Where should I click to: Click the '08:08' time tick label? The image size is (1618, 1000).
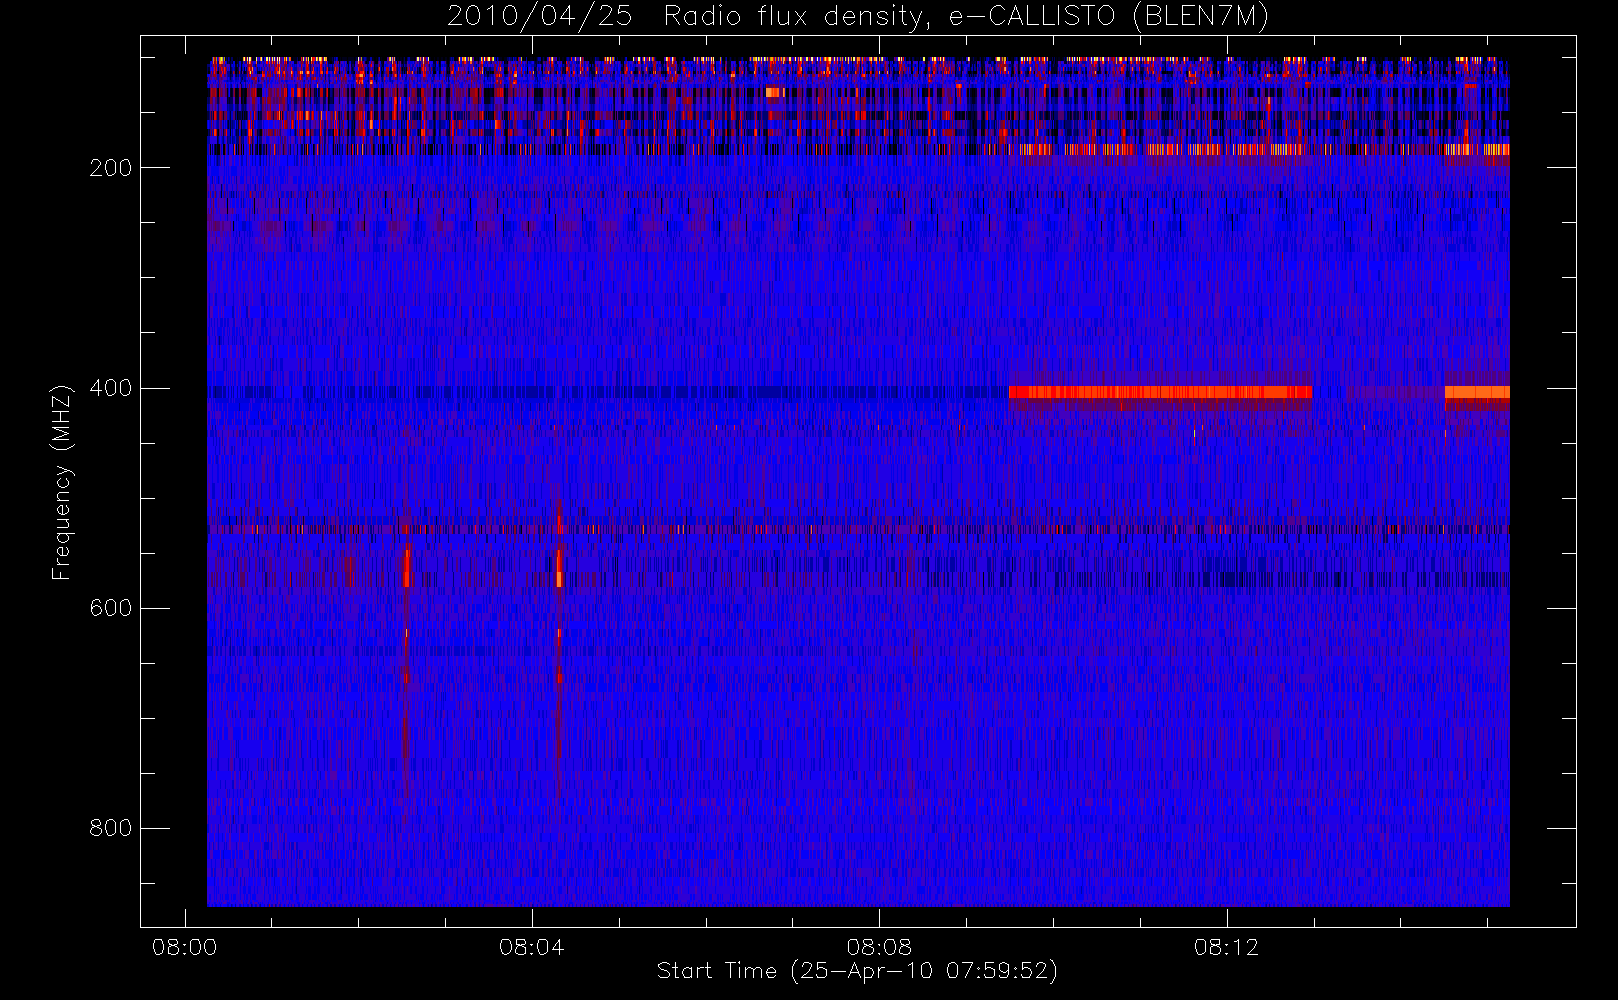pyautogui.click(x=879, y=947)
